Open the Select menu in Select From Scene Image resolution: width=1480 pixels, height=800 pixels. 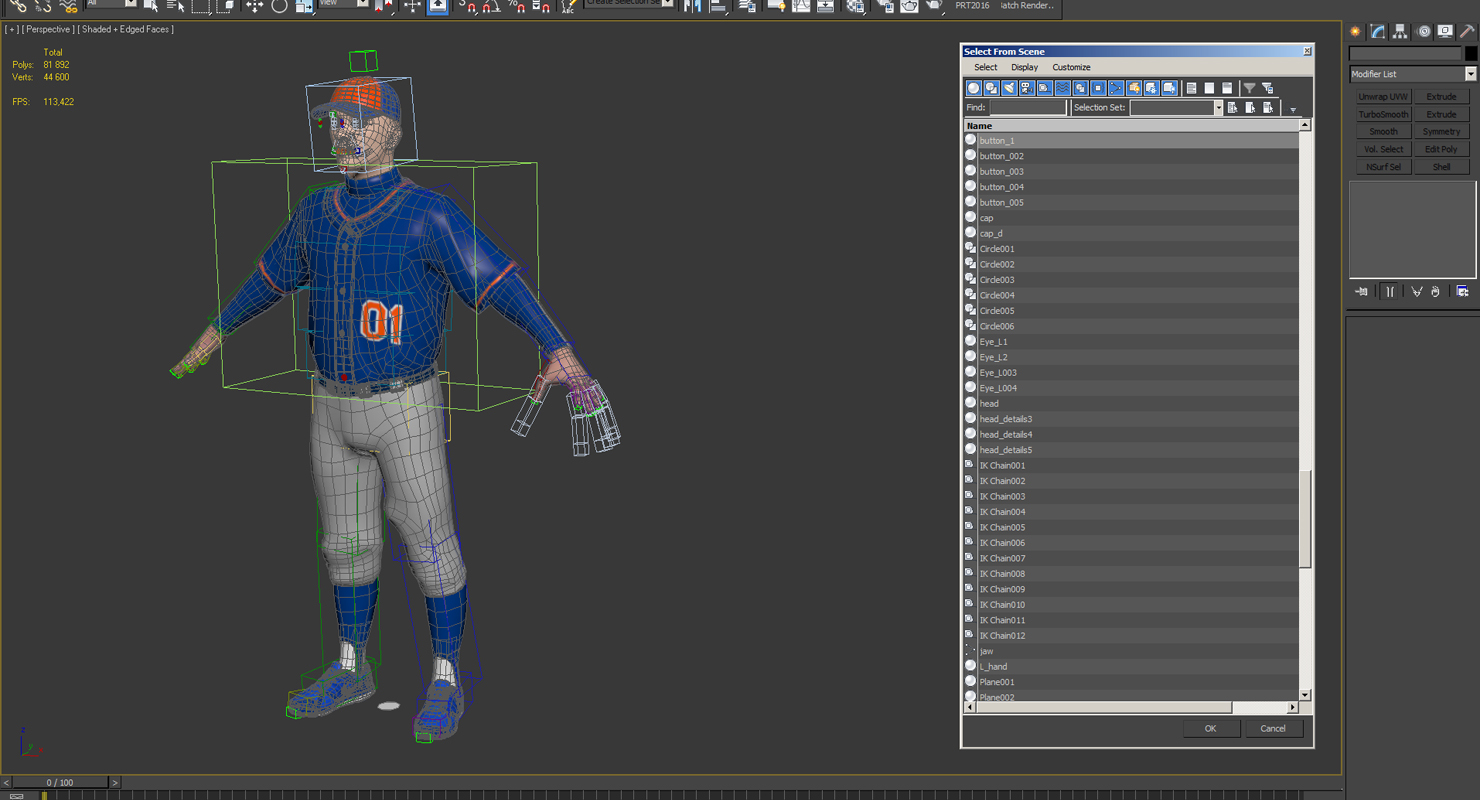pyautogui.click(x=985, y=67)
